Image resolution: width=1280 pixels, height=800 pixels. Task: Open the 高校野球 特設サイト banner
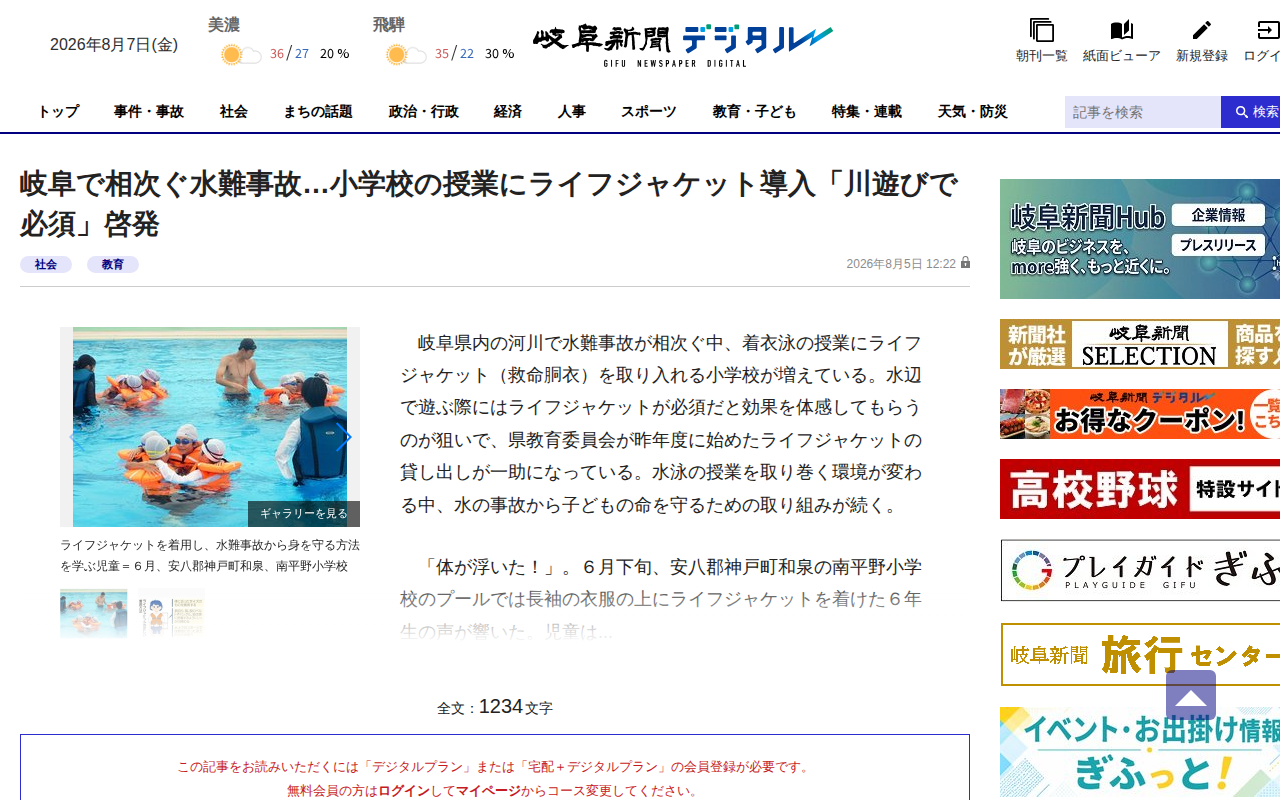[1140, 489]
